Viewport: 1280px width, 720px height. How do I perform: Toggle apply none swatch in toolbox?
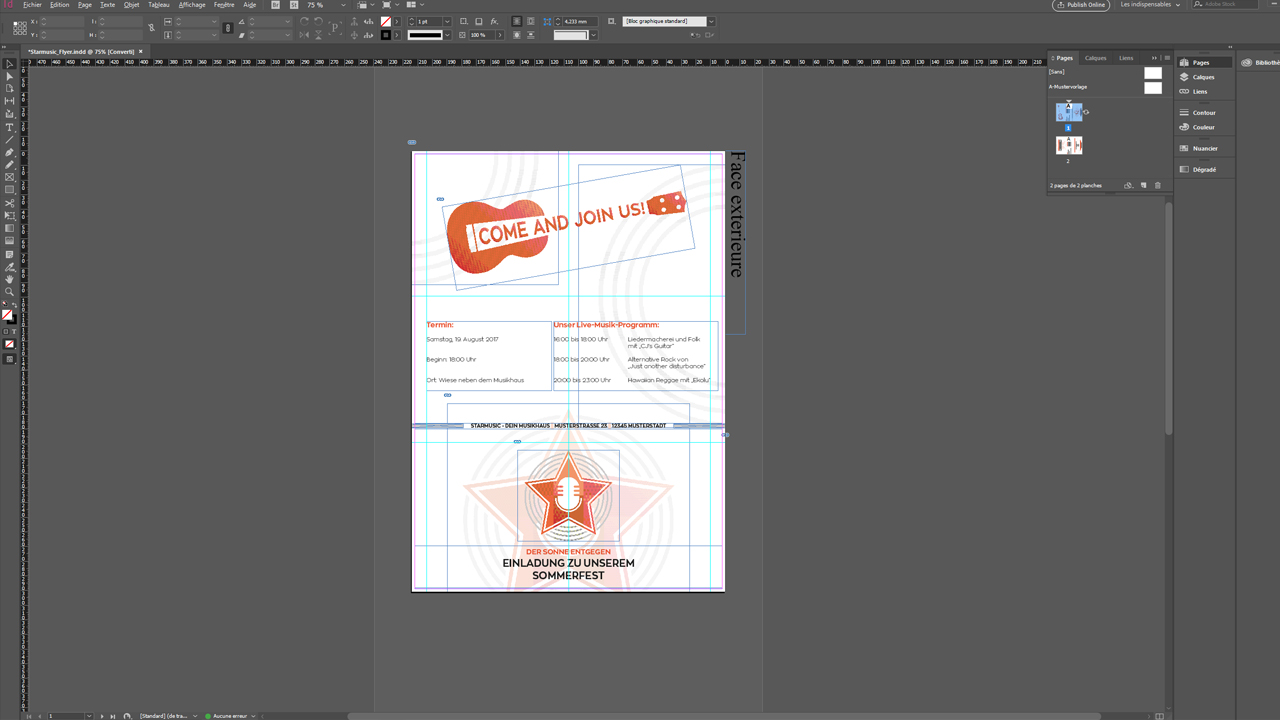(10, 344)
